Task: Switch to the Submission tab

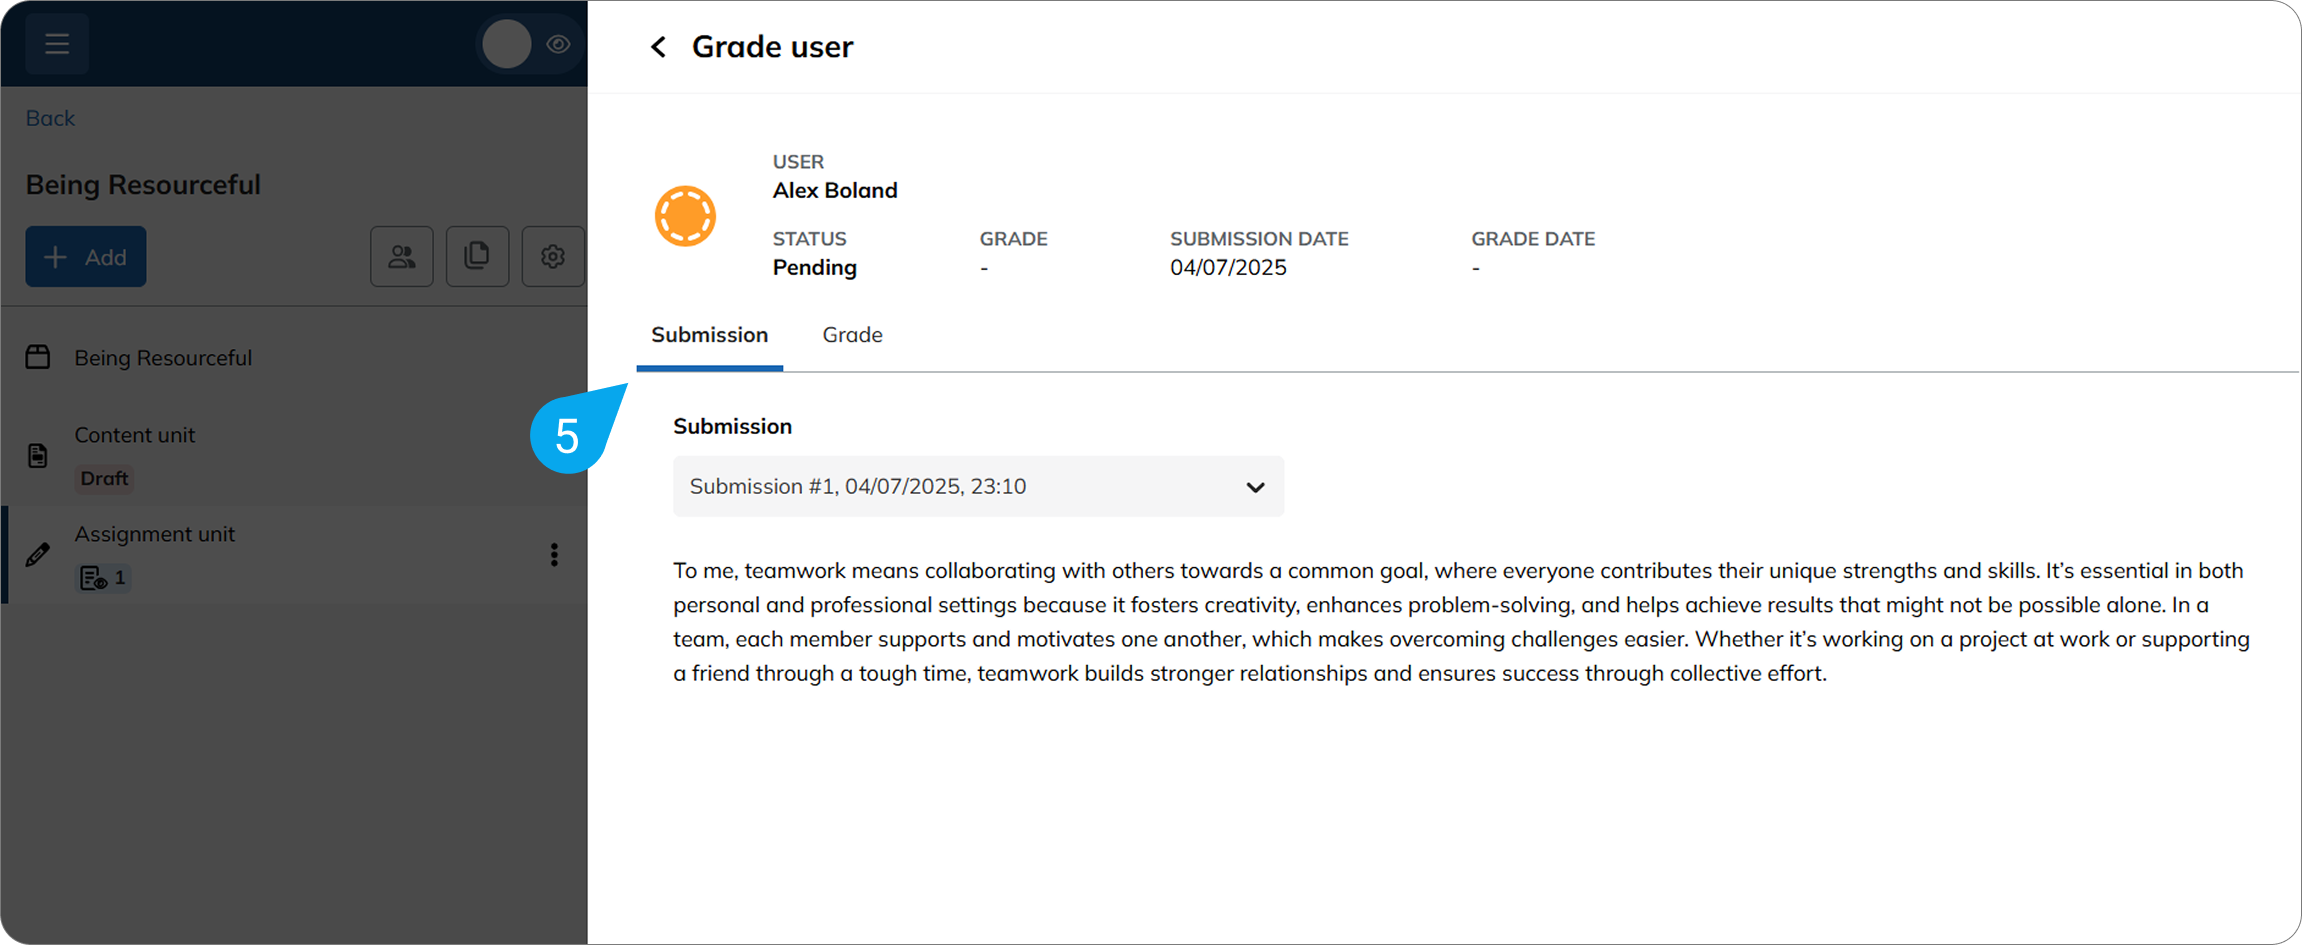Action: coord(710,335)
